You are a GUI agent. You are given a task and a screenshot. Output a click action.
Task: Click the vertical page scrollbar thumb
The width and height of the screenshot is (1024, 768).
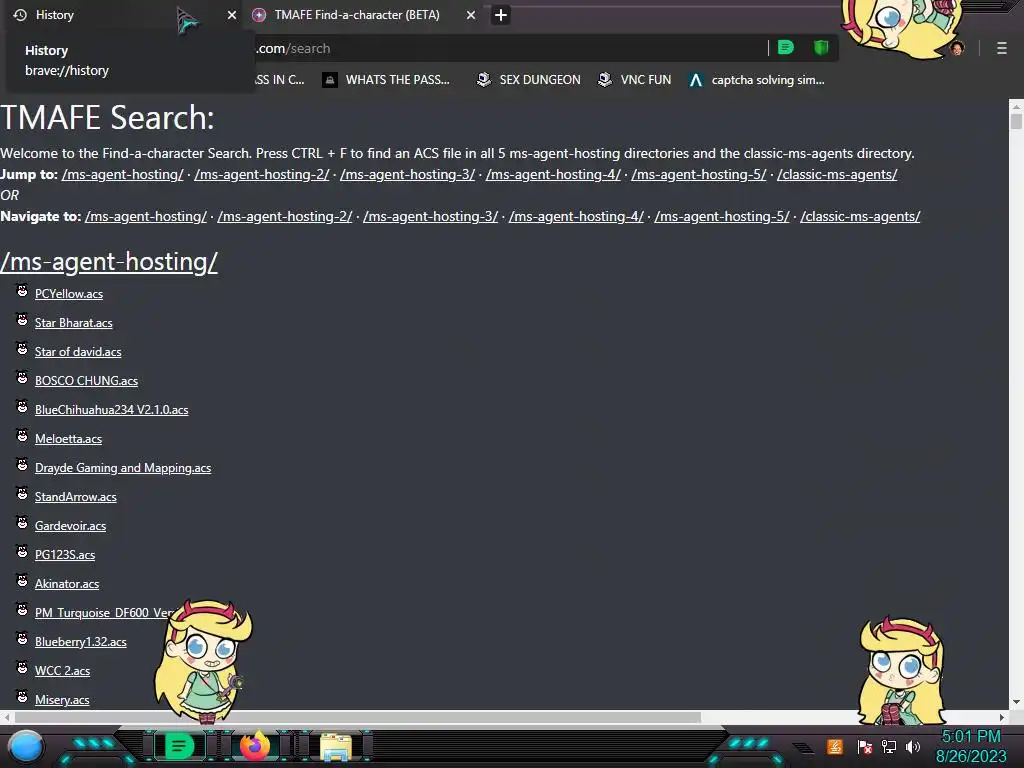[1016, 121]
